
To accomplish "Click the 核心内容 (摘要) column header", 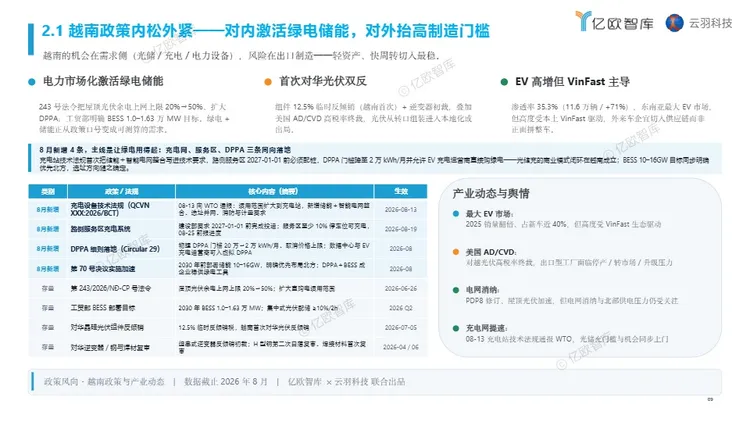I will 275,191.
